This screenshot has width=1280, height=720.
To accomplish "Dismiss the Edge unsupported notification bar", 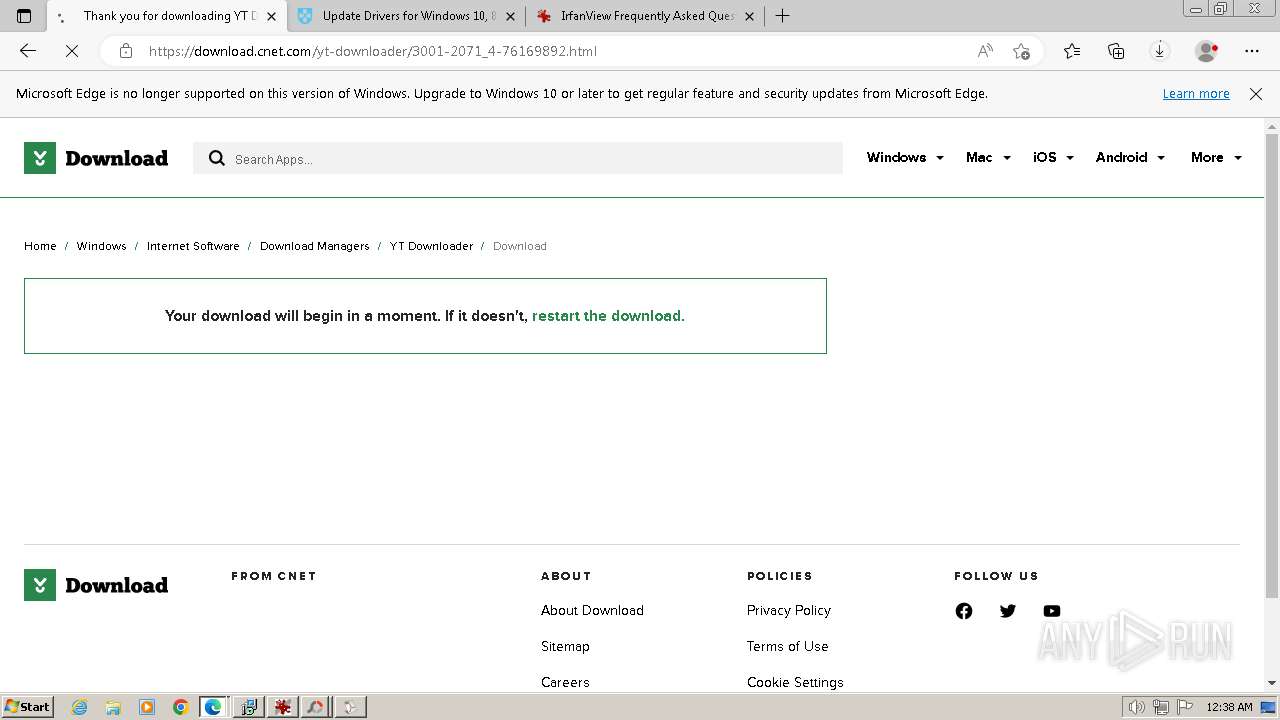I will (x=1256, y=94).
